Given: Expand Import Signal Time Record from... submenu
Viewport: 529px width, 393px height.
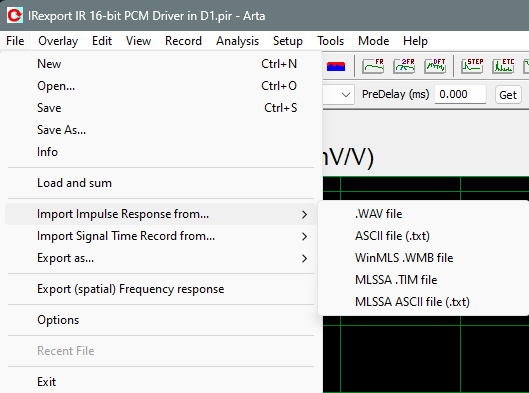Looking at the screenshot, I should [x=161, y=236].
